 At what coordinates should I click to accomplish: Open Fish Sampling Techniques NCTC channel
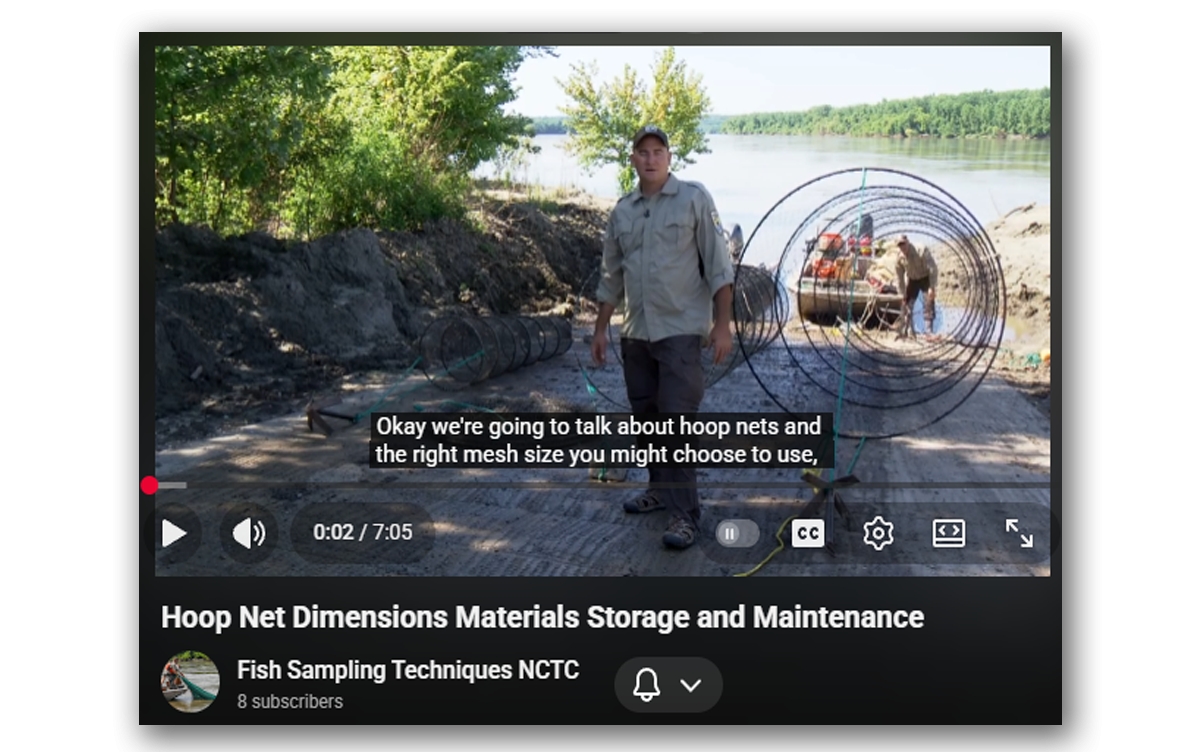pyautogui.click(x=408, y=670)
